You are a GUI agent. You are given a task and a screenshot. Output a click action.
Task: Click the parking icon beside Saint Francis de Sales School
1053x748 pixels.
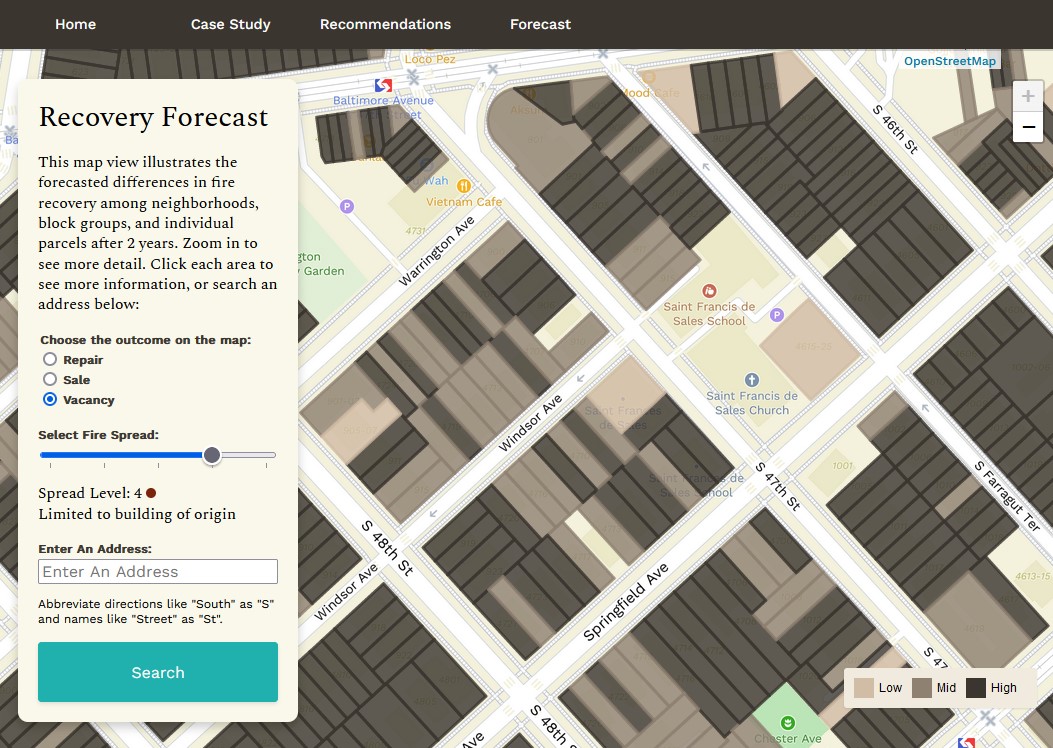click(776, 314)
